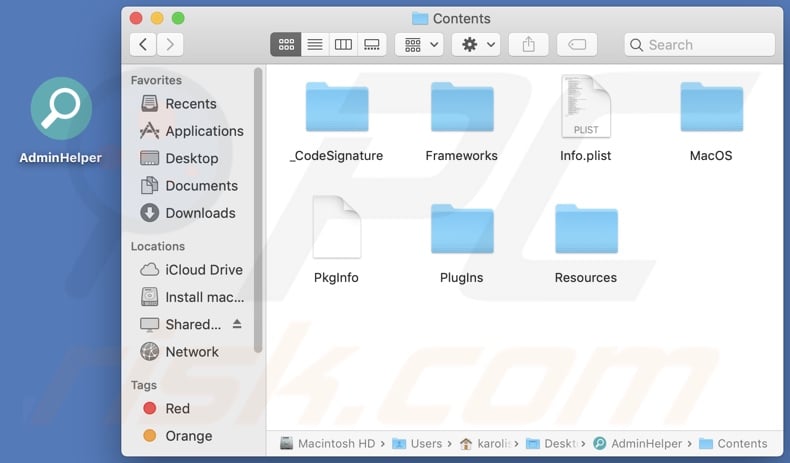Eject the Shared... volume
This screenshot has width=790, height=463.
click(237, 324)
